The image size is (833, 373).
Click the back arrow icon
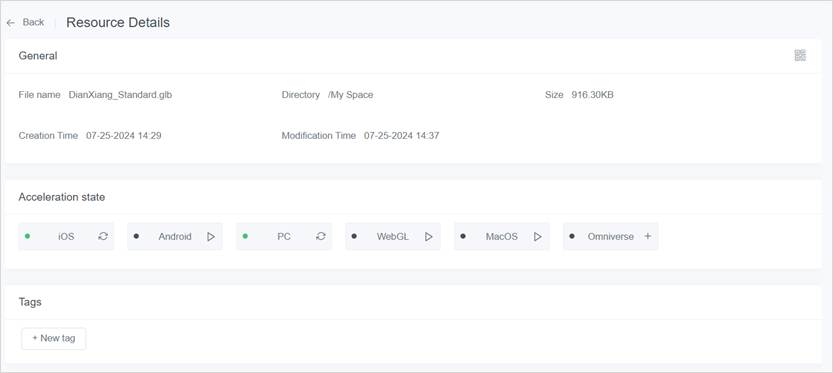point(11,23)
